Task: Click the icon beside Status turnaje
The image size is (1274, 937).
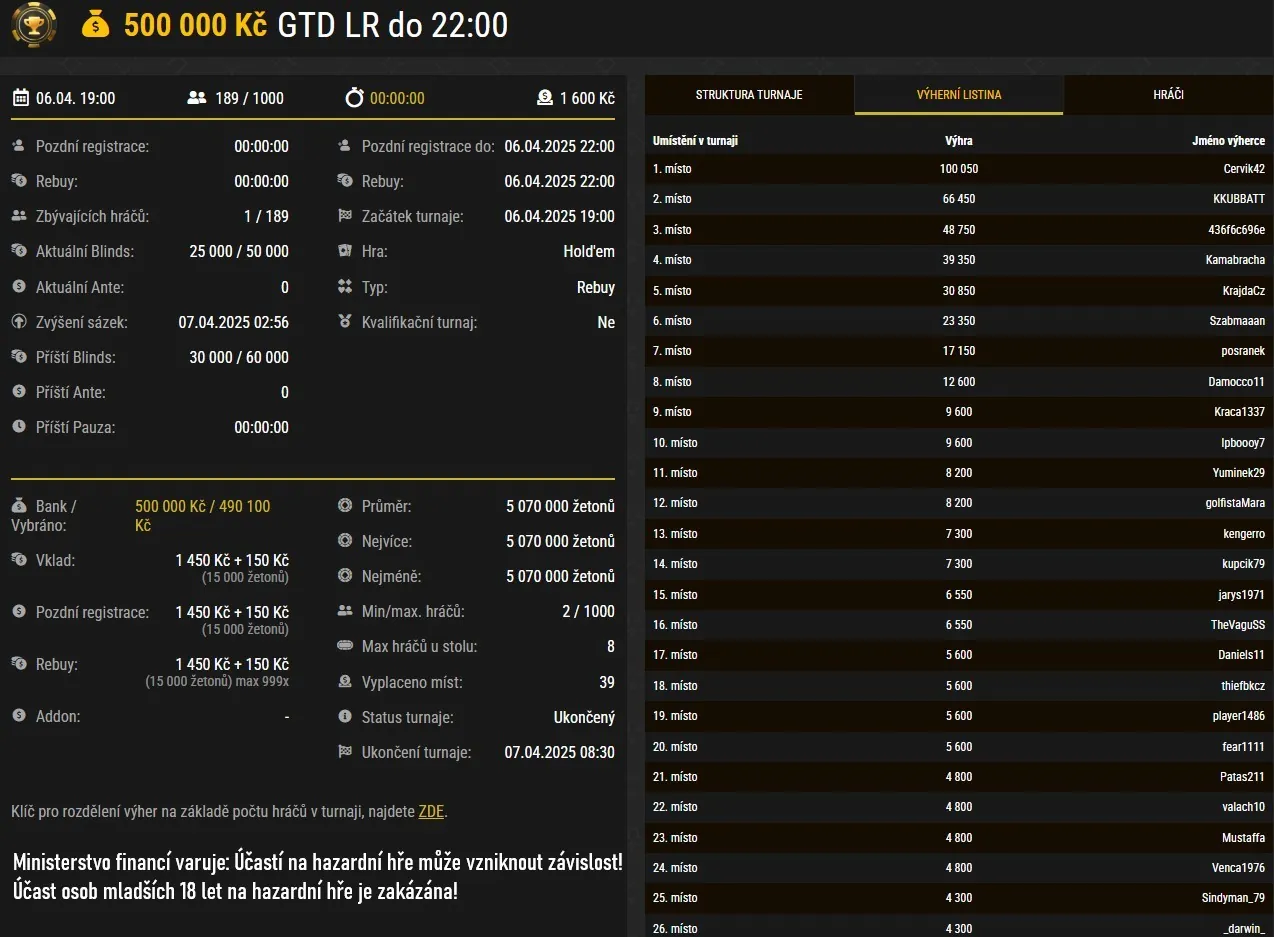Action: pyautogui.click(x=347, y=716)
